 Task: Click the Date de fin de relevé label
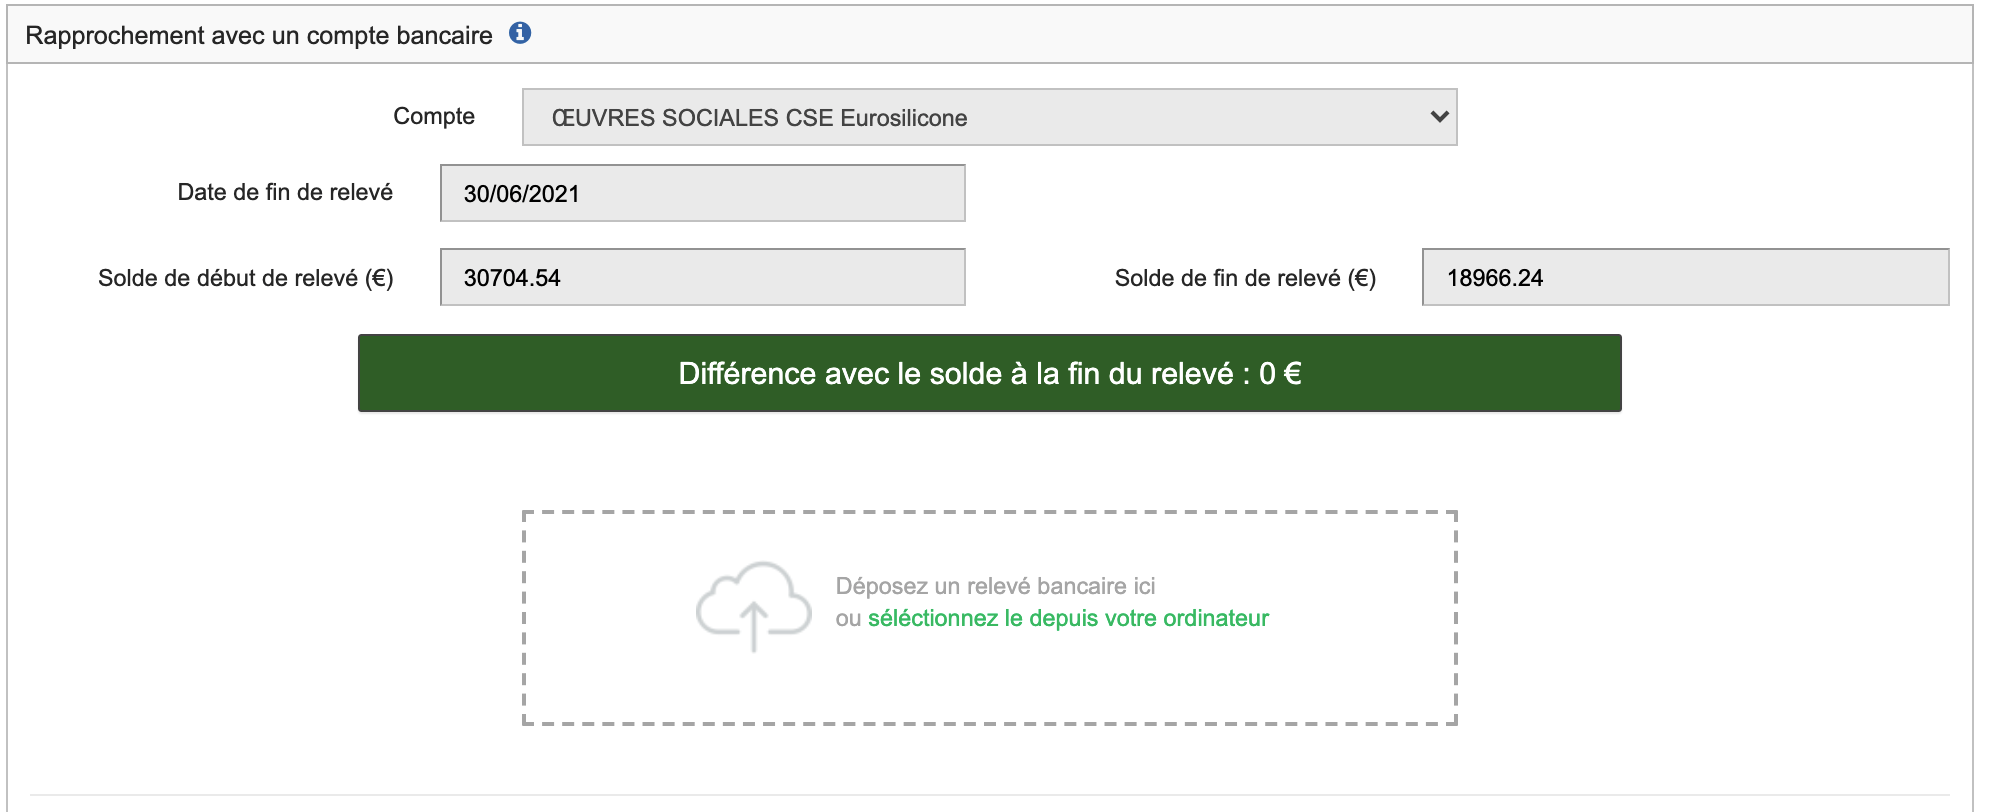285,192
